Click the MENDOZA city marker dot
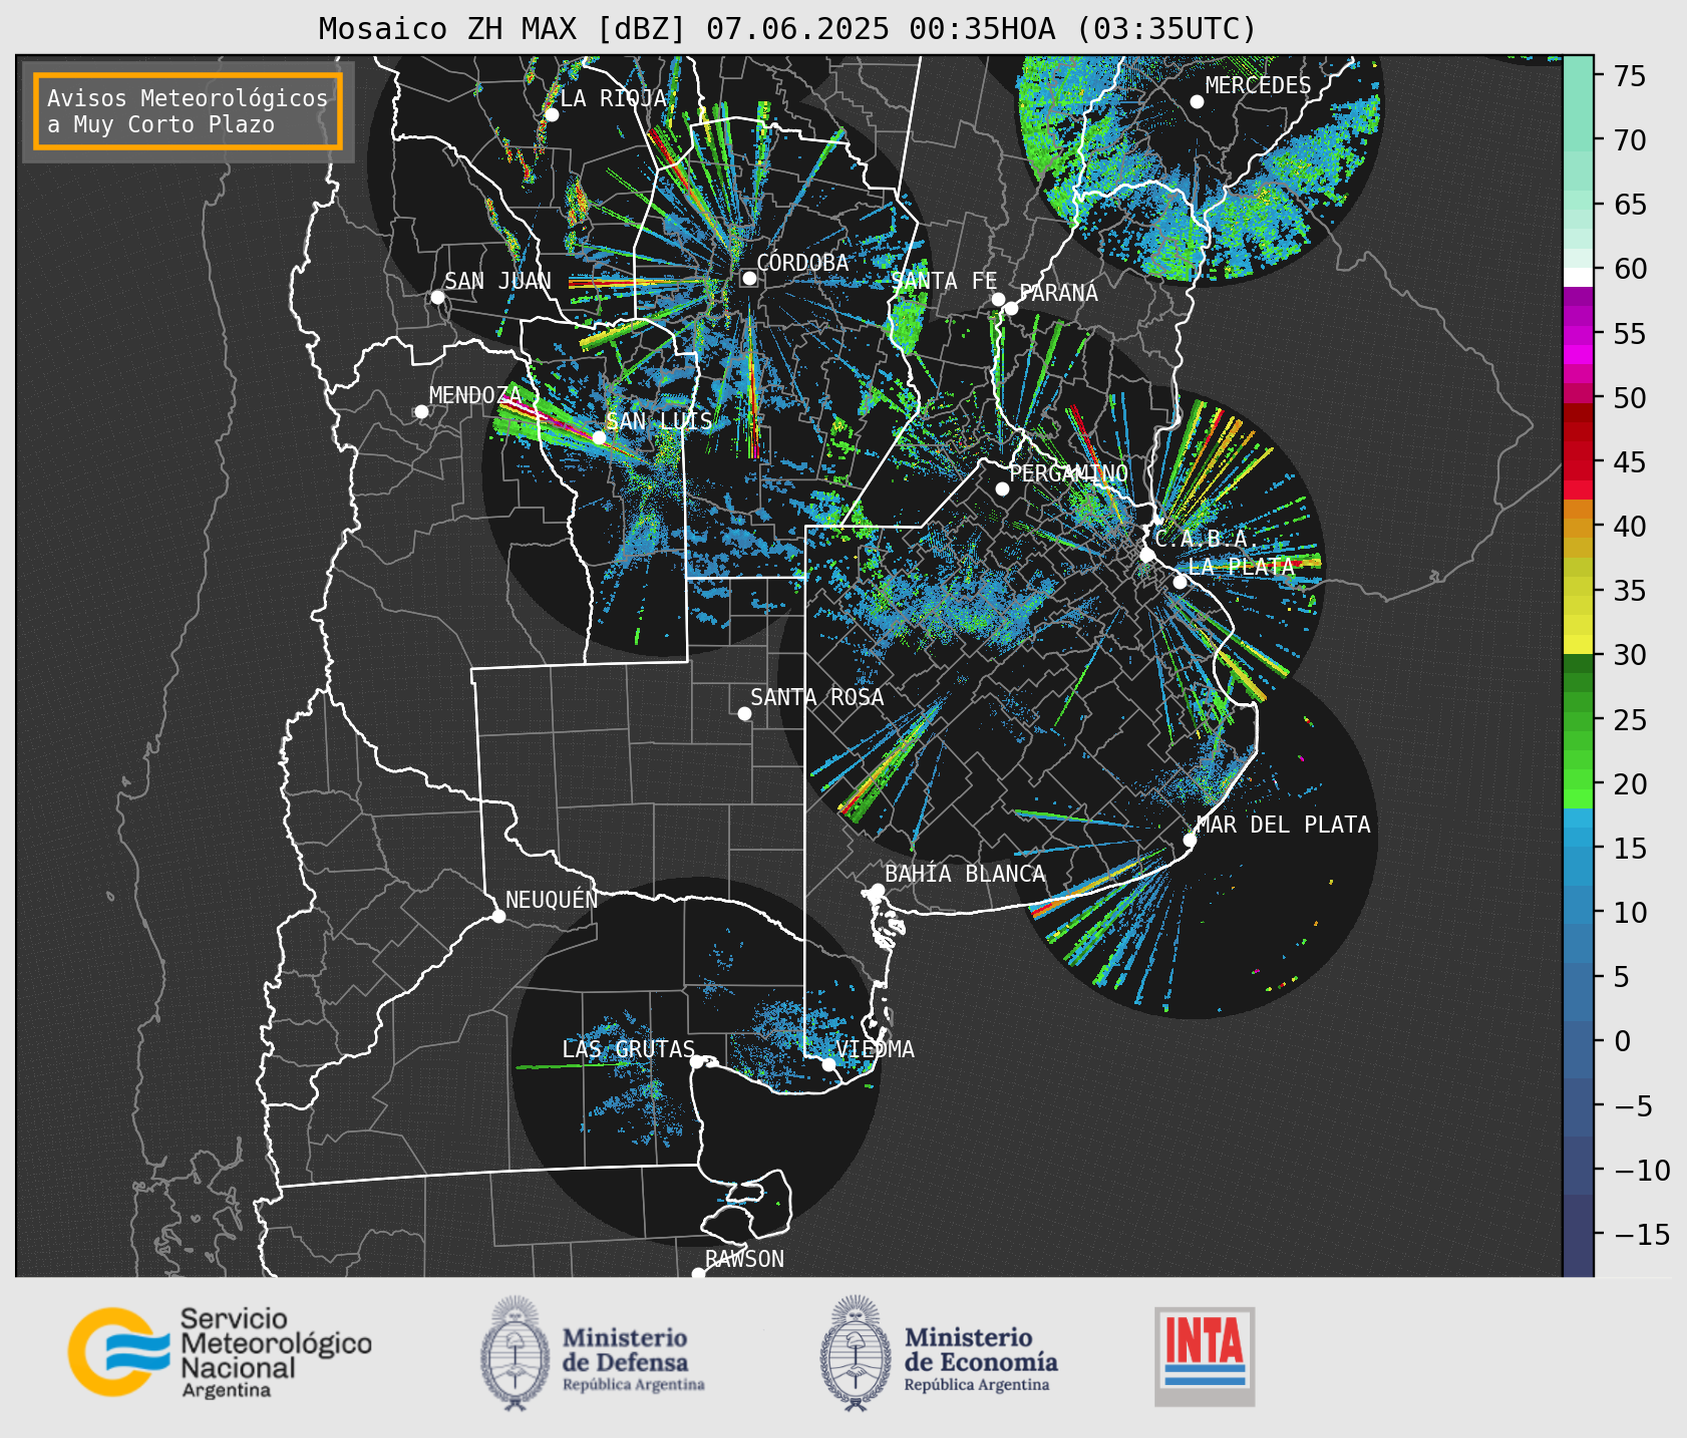The height and width of the screenshot is (1438, 1687). pyautogui.click(x=421, y=412)
